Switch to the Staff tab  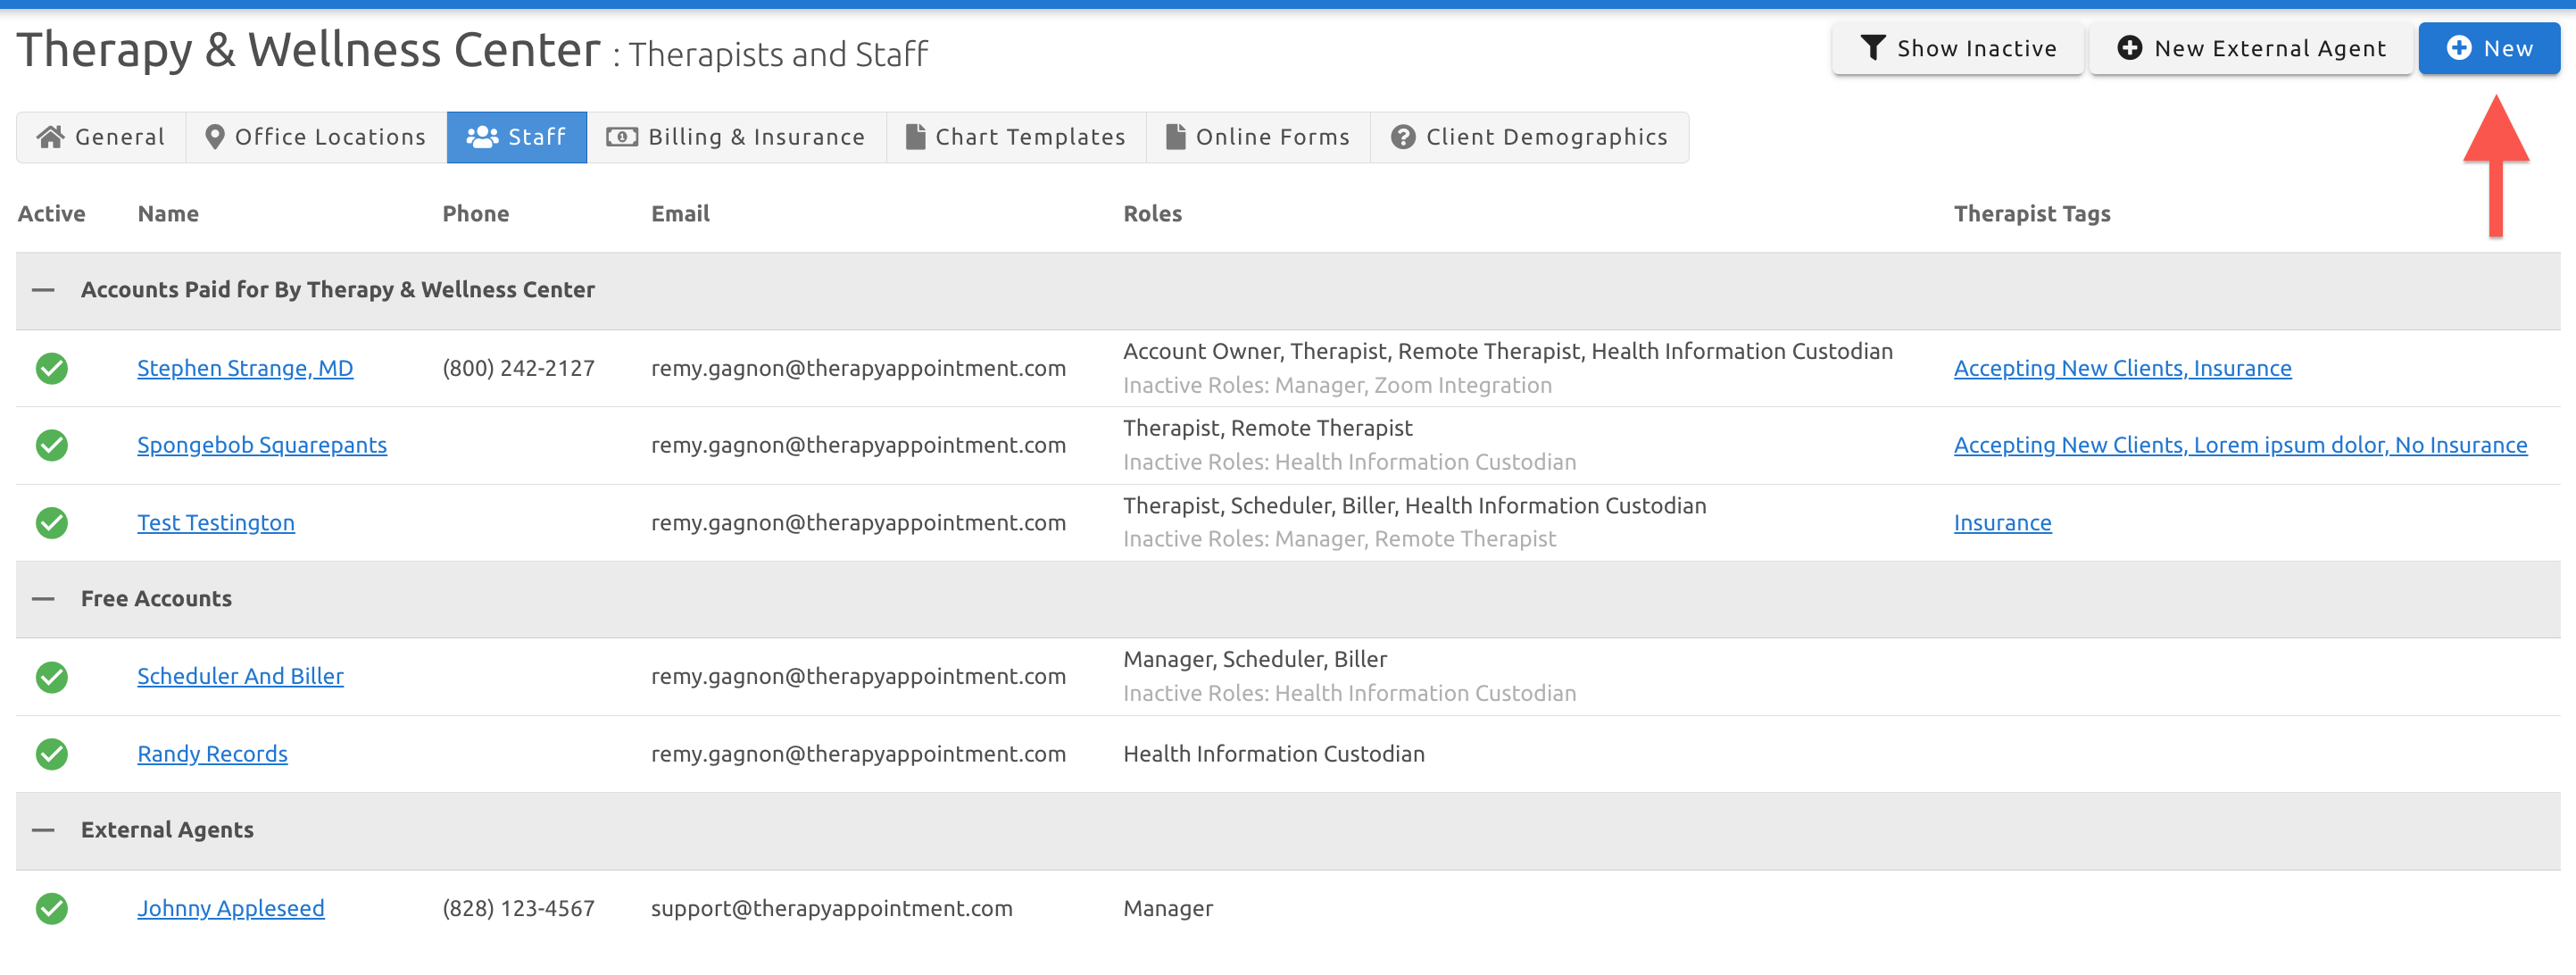tap(517, 137)
